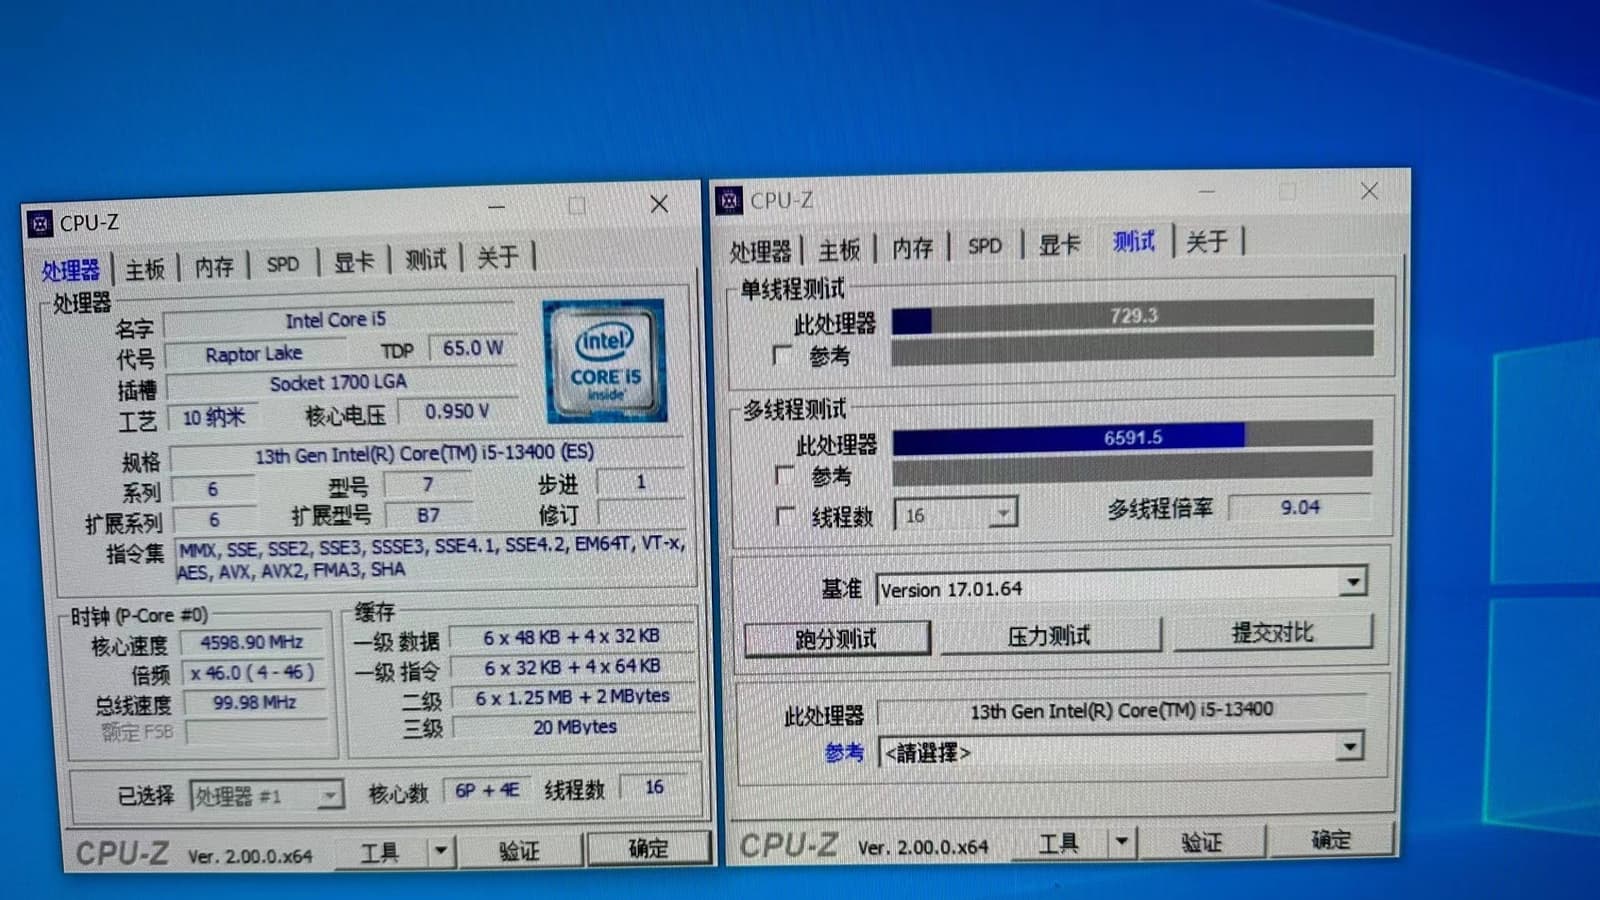The image size is (1600, 900).
Task: Click the TDP value 65.0 W
Action: (x=472, y=348)
